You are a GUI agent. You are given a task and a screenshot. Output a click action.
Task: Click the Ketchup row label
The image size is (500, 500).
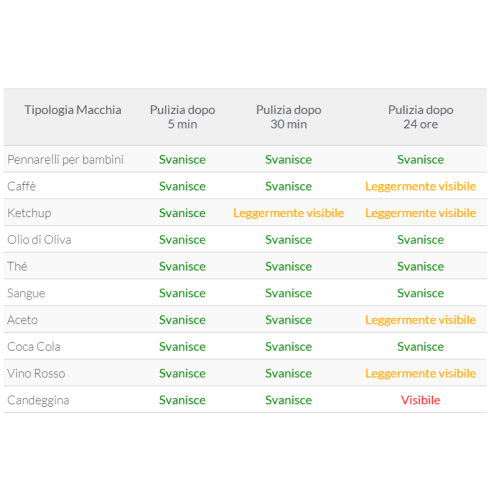pos(29,213)
